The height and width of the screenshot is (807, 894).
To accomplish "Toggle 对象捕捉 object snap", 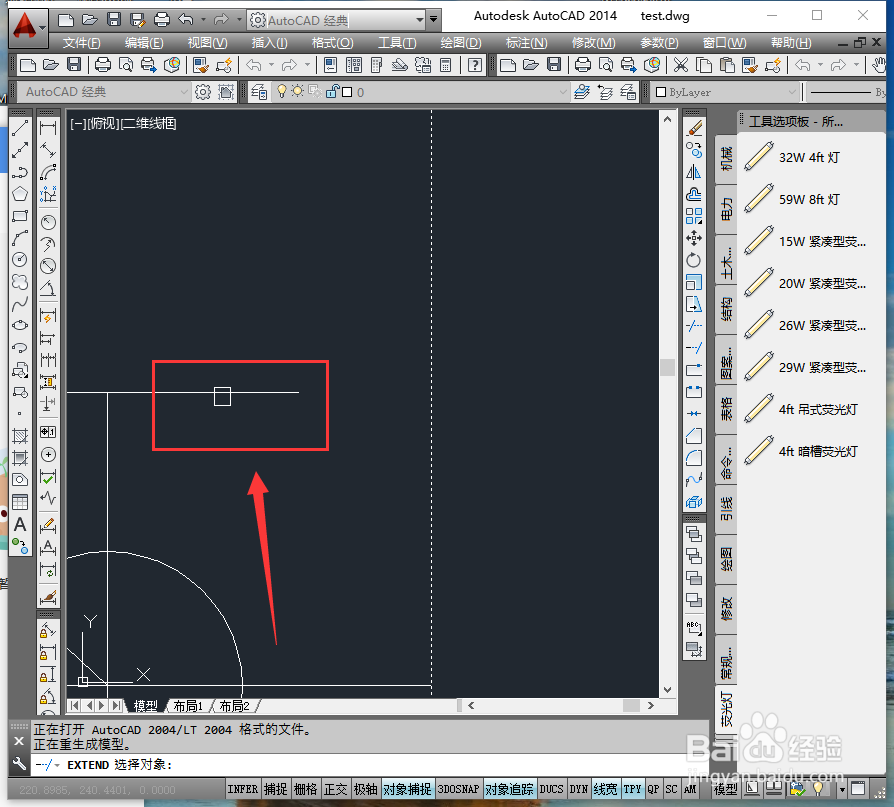I will pyautogui.click(x=408, y=789).
